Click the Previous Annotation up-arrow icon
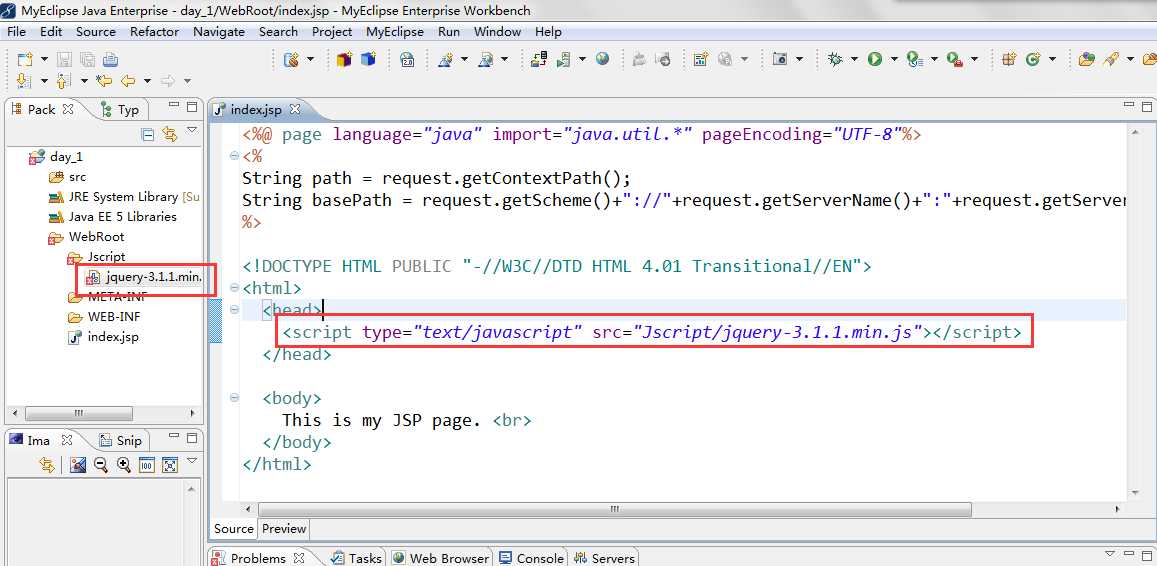Screen dimensions: 1157x566 (63, 80)
